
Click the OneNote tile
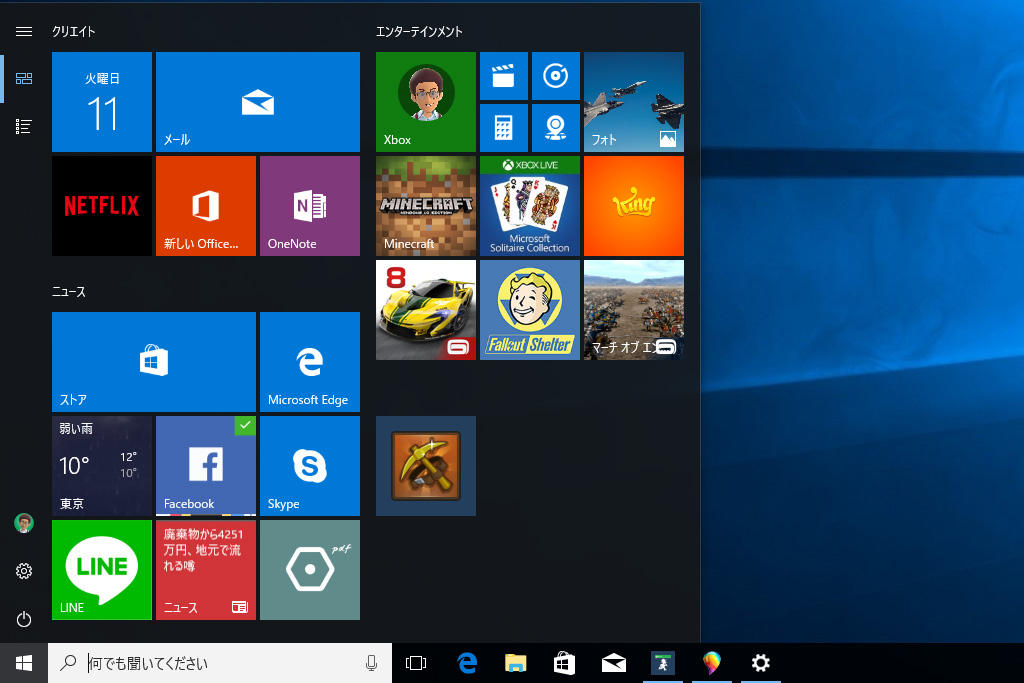(310, 206)
